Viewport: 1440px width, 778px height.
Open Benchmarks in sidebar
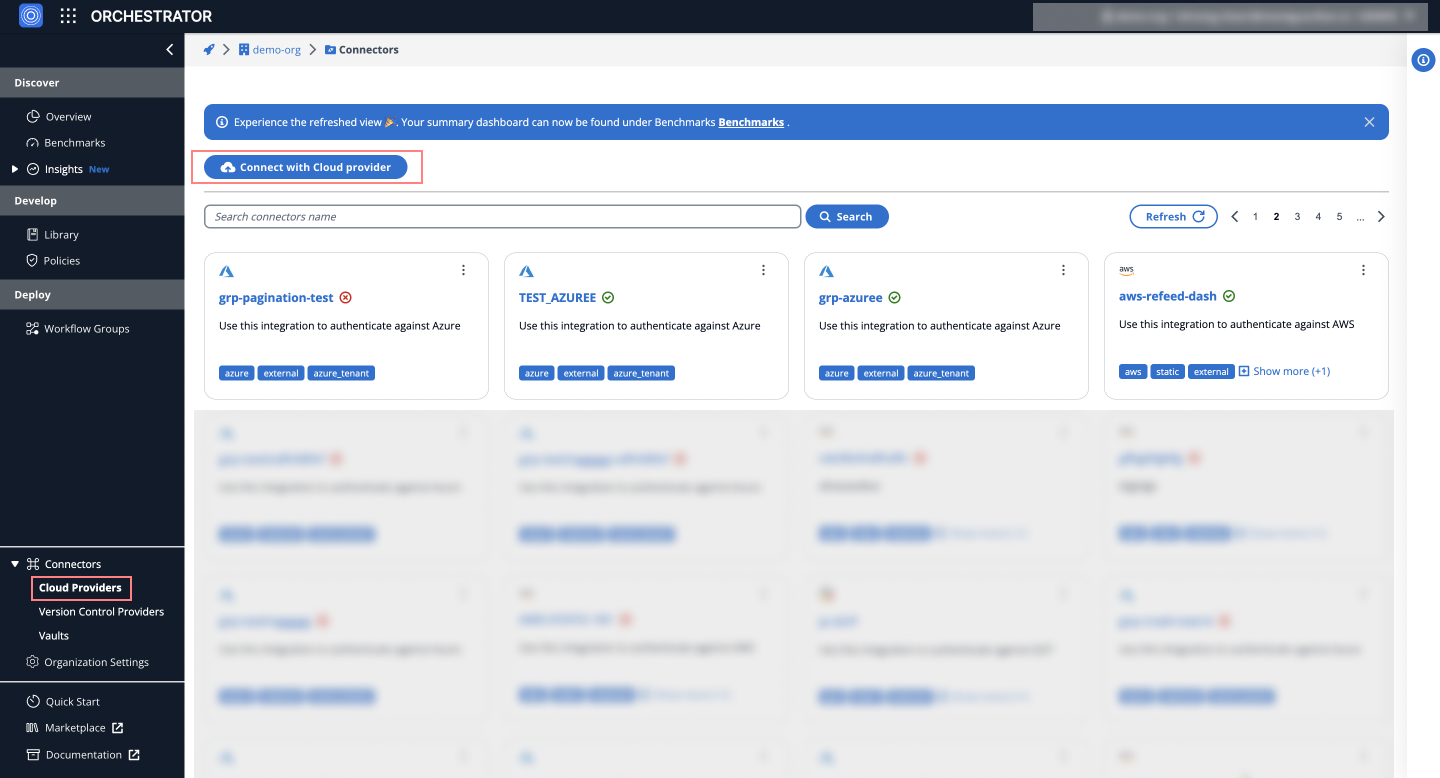pos(75,143)
